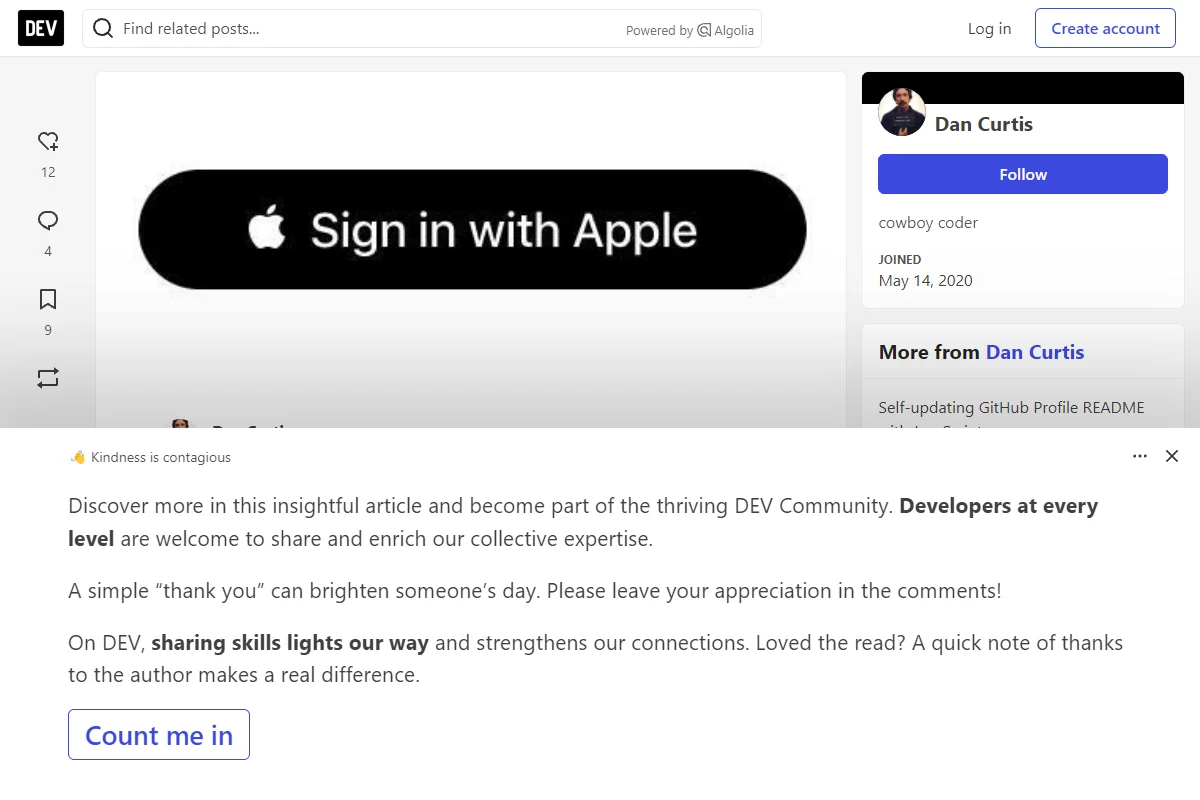Click the Count me in button
Viewport: 1200px width, 800px height.
click(159, 735)
